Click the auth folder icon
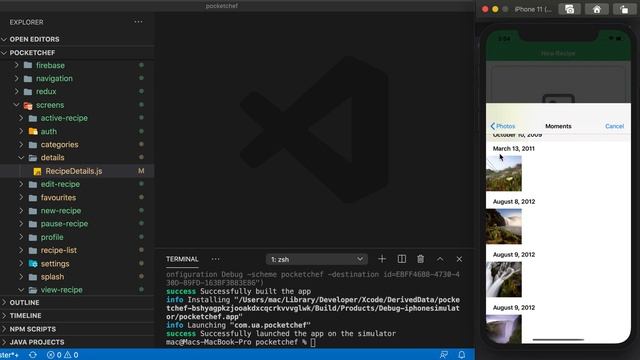Viewport: 640px width, 360px height. [33, 131]
